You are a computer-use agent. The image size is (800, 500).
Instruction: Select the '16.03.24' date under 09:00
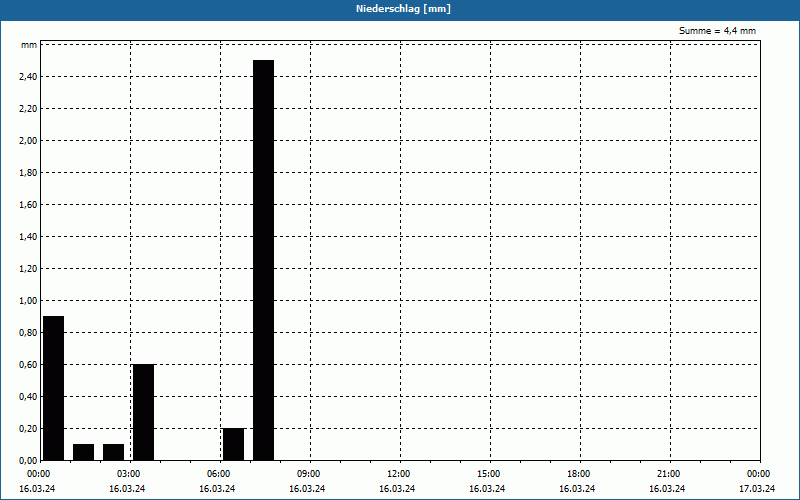[x=307, y=489]
